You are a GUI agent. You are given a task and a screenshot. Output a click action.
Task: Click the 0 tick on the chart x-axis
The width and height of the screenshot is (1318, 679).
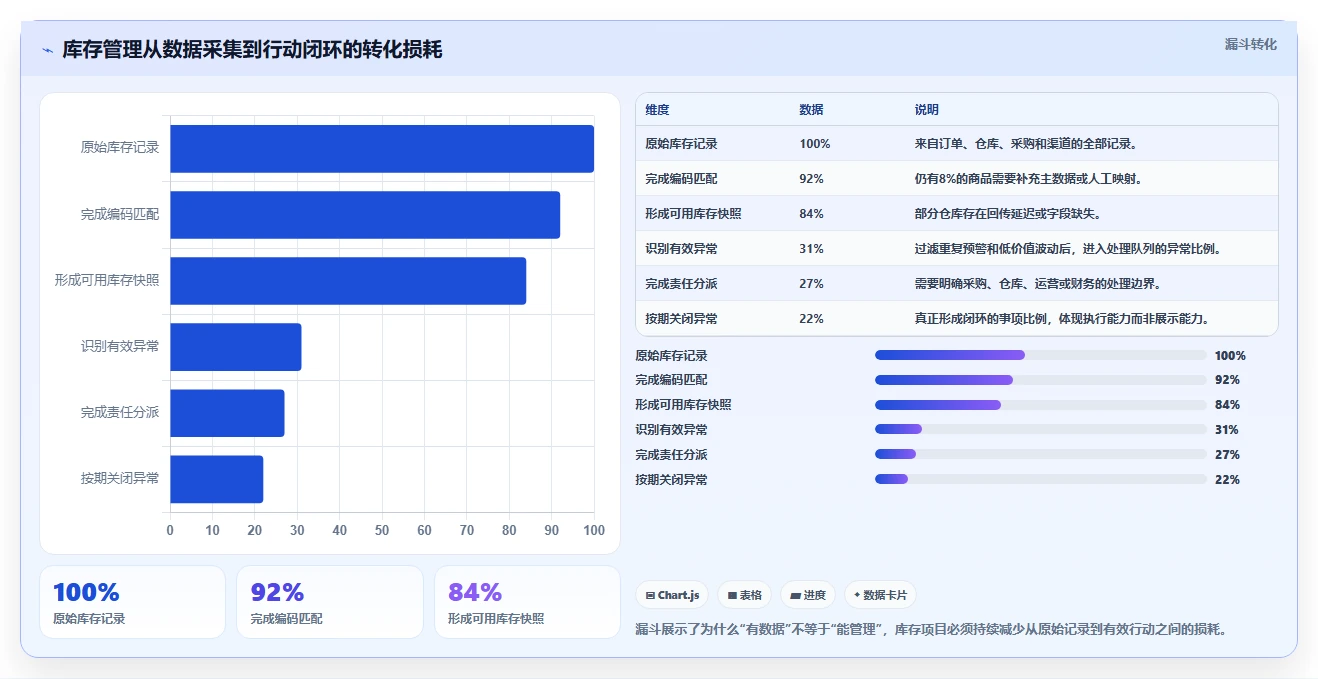click(x=170, y=530)
